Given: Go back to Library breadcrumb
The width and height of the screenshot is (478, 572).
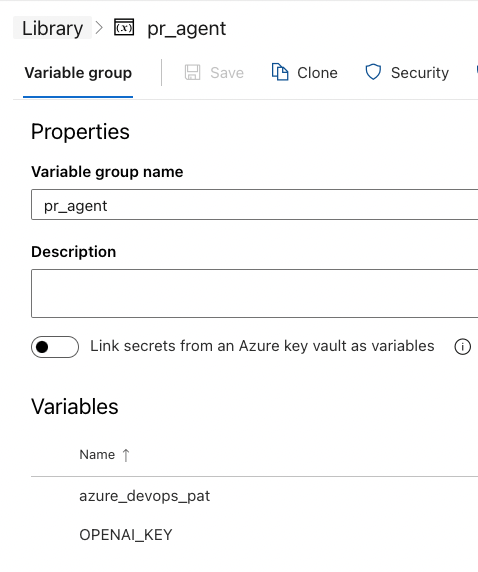Looking at the screenshot, I should click(x=53, y=28).
